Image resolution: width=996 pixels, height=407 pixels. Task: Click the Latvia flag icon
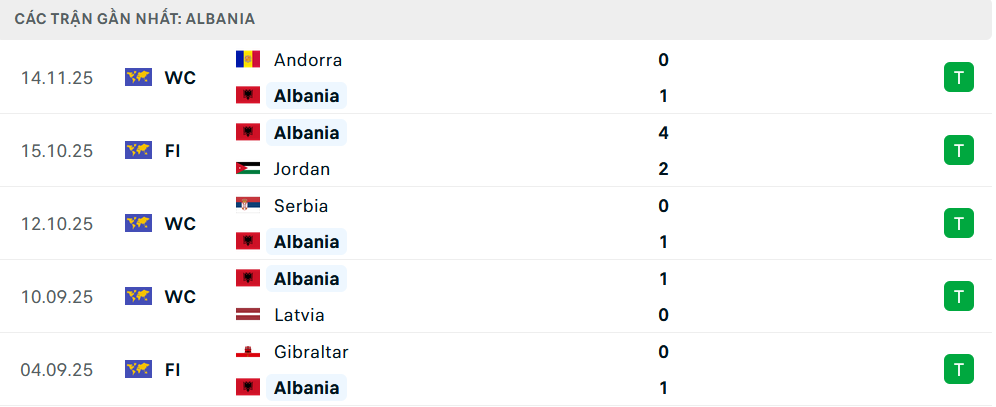click(248, 315)
